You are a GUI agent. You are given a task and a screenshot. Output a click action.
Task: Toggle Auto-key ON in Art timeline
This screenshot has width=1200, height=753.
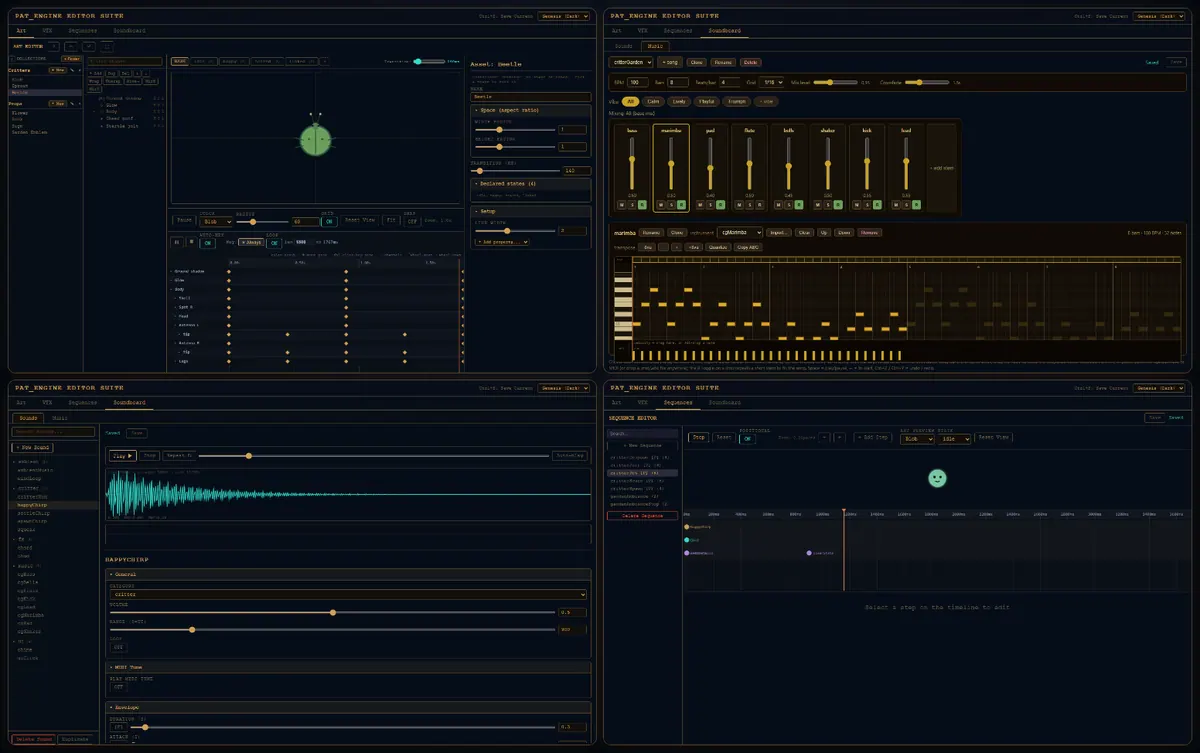208,243
